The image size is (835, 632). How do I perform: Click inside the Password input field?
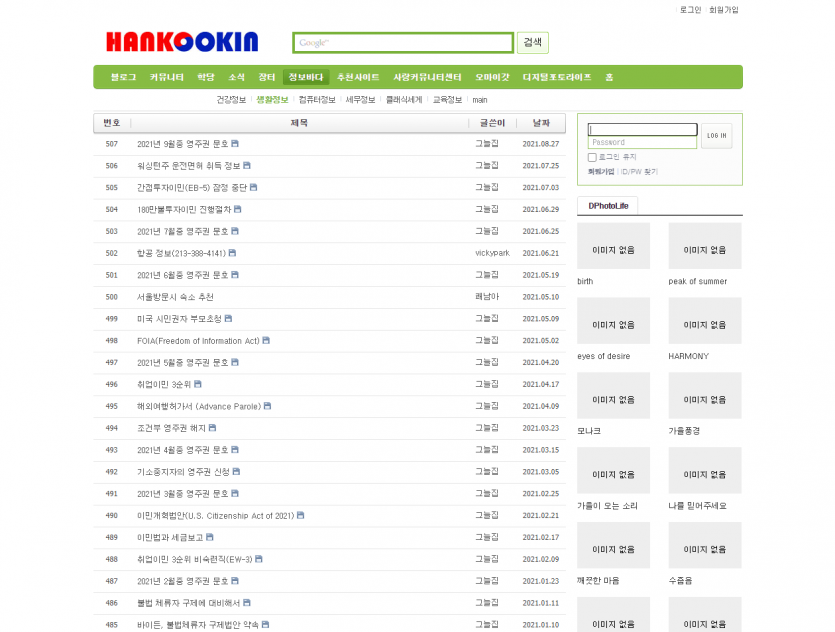(x=642, y=144)
